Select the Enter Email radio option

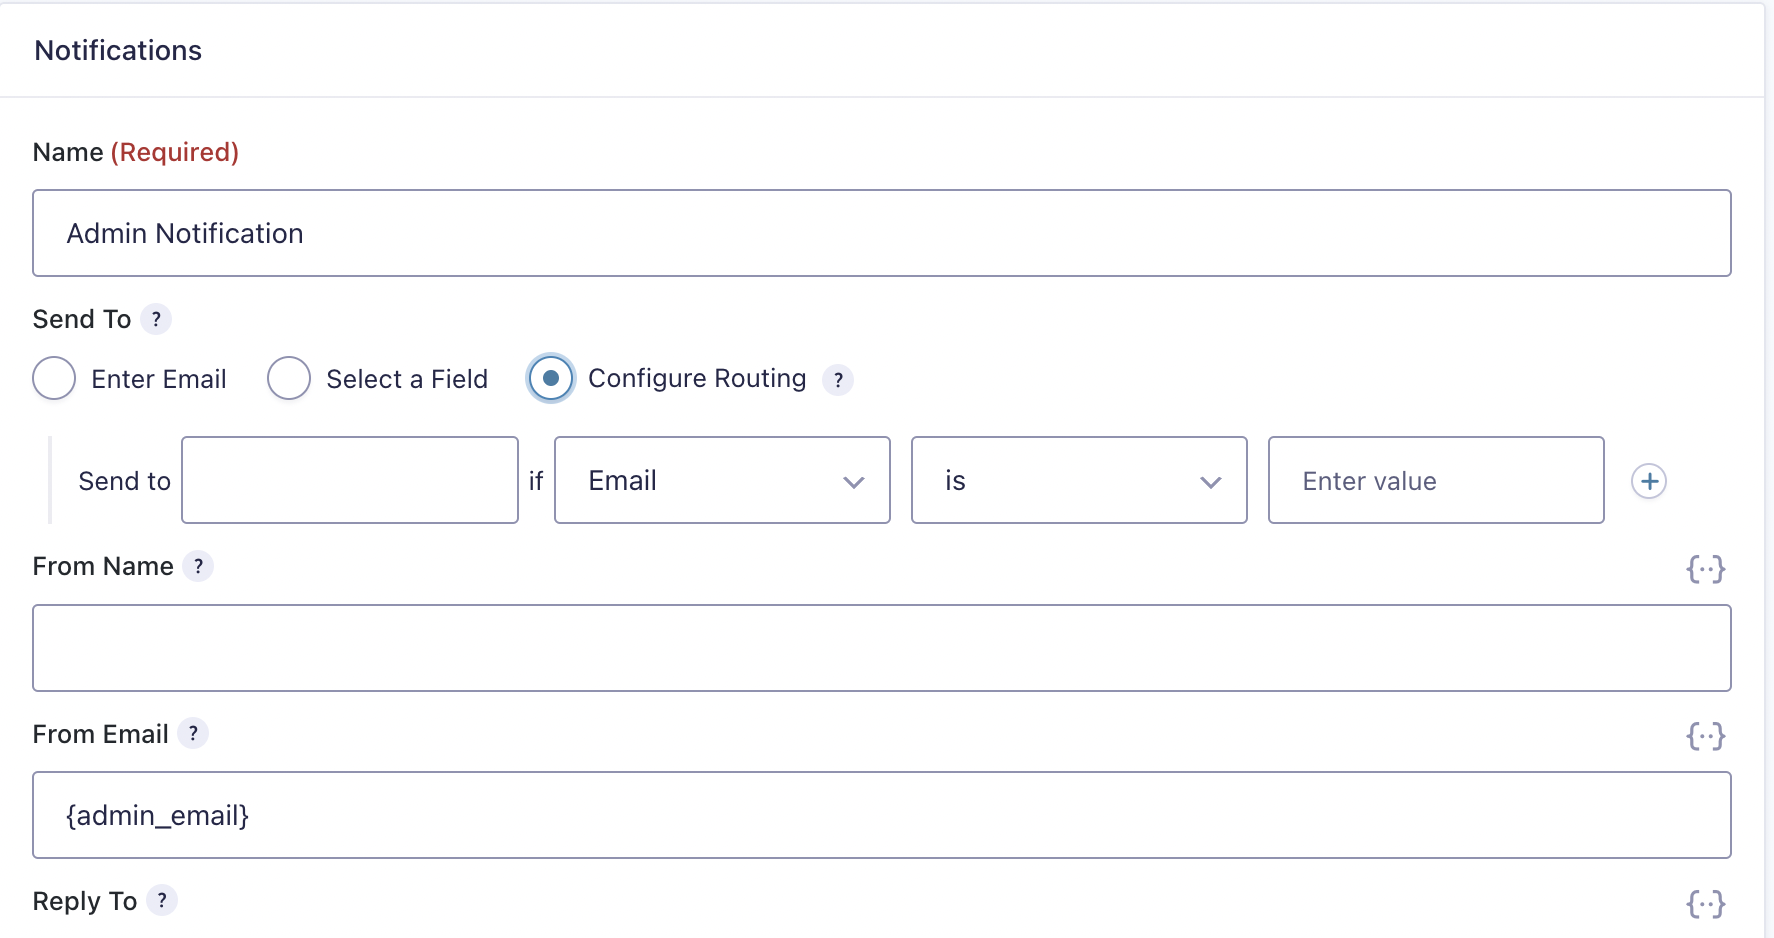(x=54, y=379)
